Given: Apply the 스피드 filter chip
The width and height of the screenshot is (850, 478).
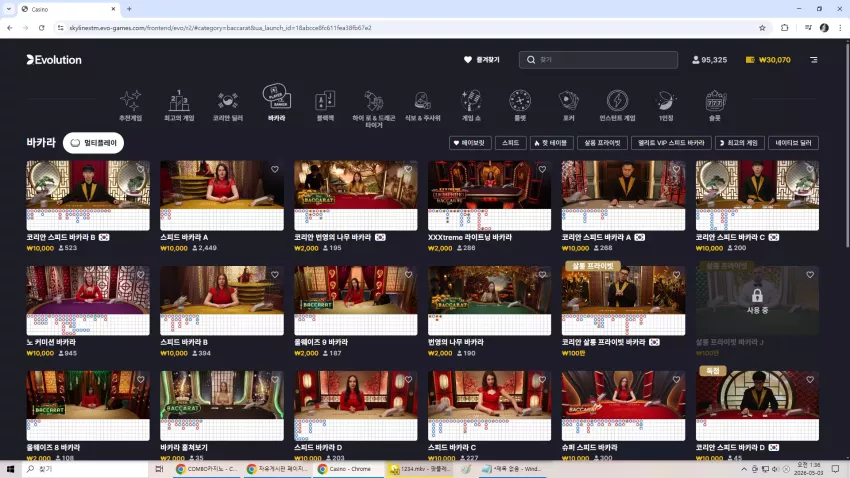Looking at the screenshot, I should coord(511,143).
